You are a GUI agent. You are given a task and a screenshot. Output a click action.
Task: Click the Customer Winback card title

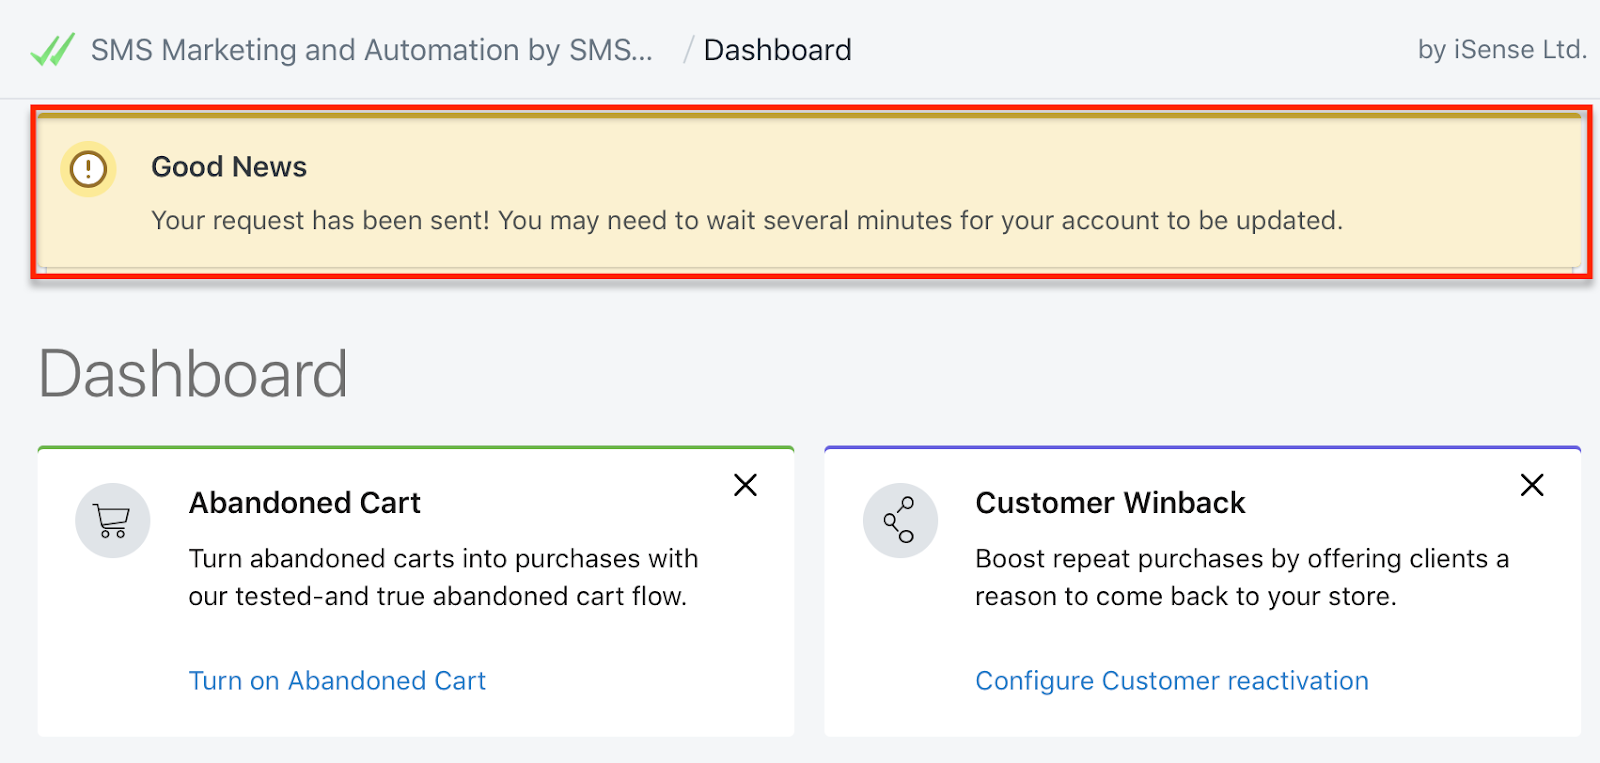(1110, 502)
